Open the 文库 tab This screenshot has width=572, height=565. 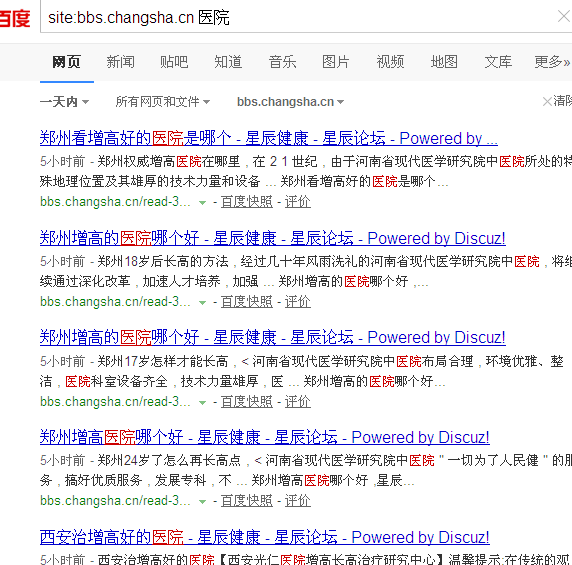[x=498, y=62]
